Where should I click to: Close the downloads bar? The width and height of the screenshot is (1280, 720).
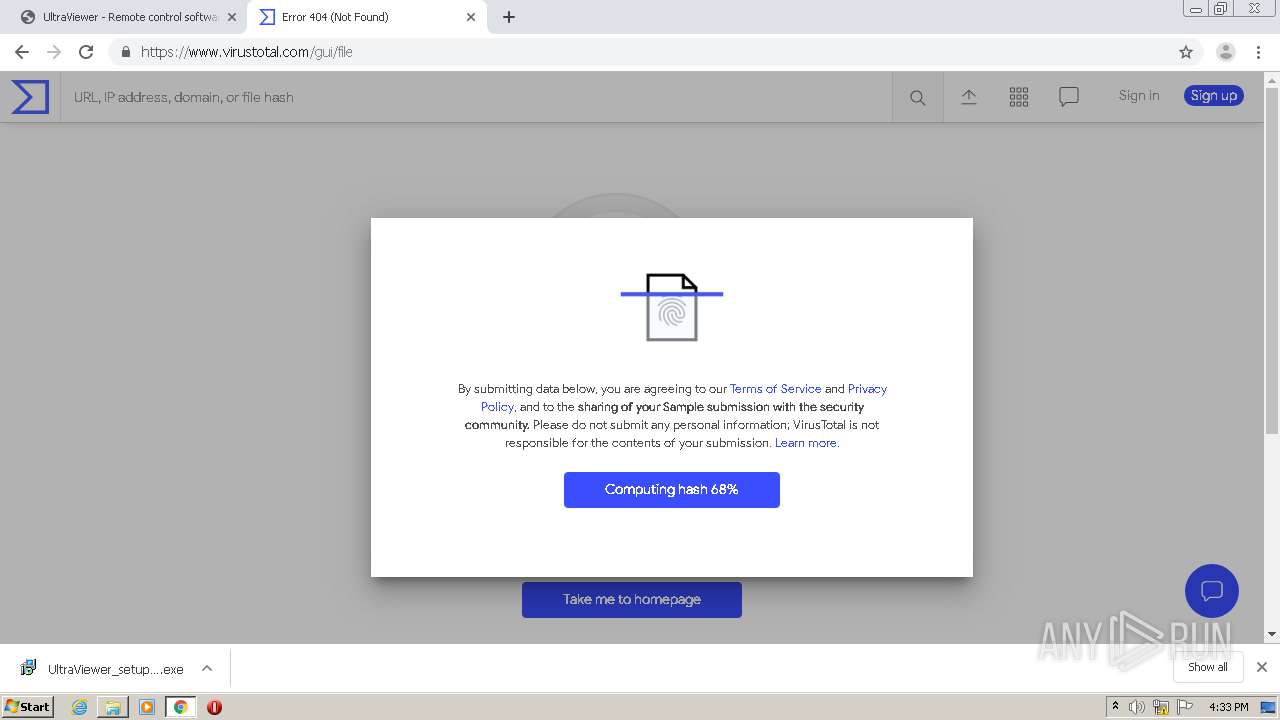(1262, 667)
